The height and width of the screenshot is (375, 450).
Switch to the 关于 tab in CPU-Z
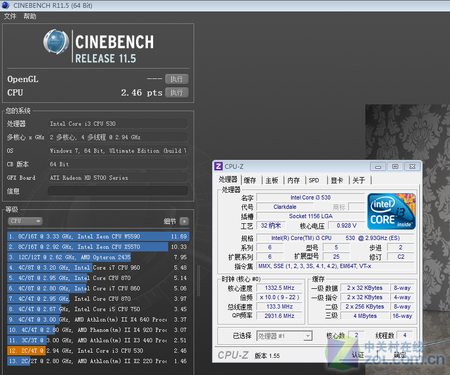pyautogui.click(x=359, y=180)
